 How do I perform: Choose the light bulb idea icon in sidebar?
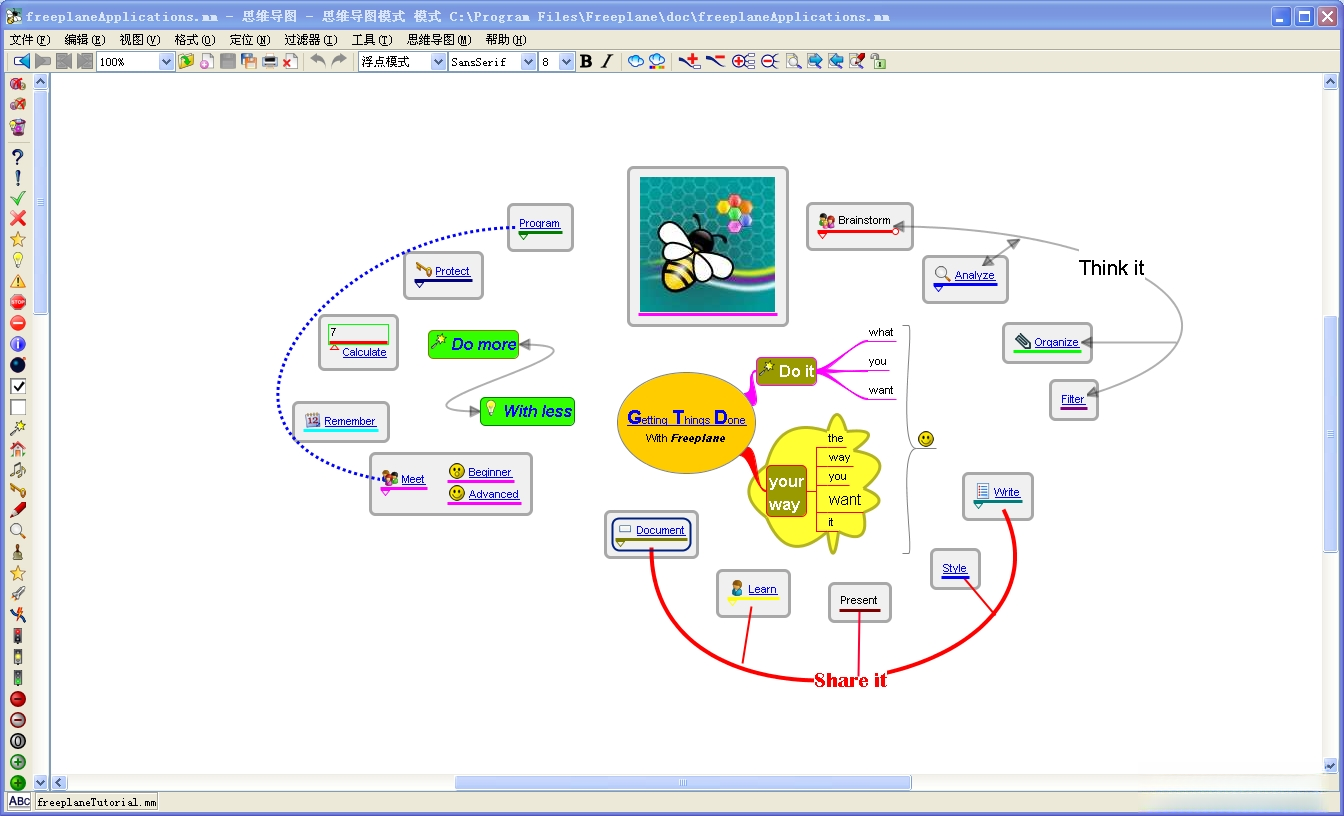pyautogui.click(x=17, y=260)
